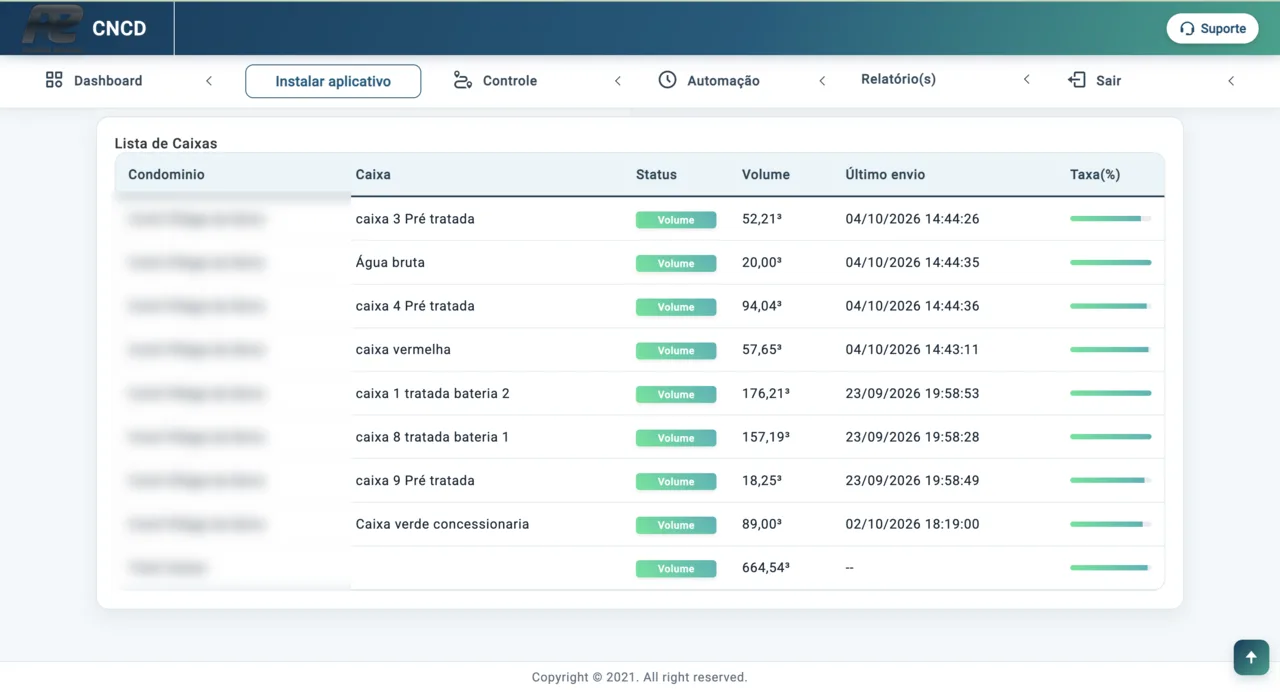Expand the Automação menu chevron

pyautogui.click(x=822, y=81)
